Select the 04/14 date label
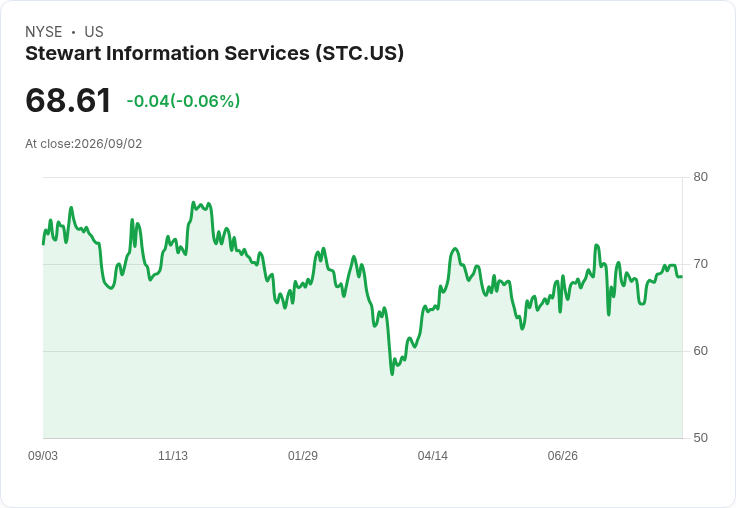Image resolution: width=736 pixels, height=508 pixels. pos(433,456)
